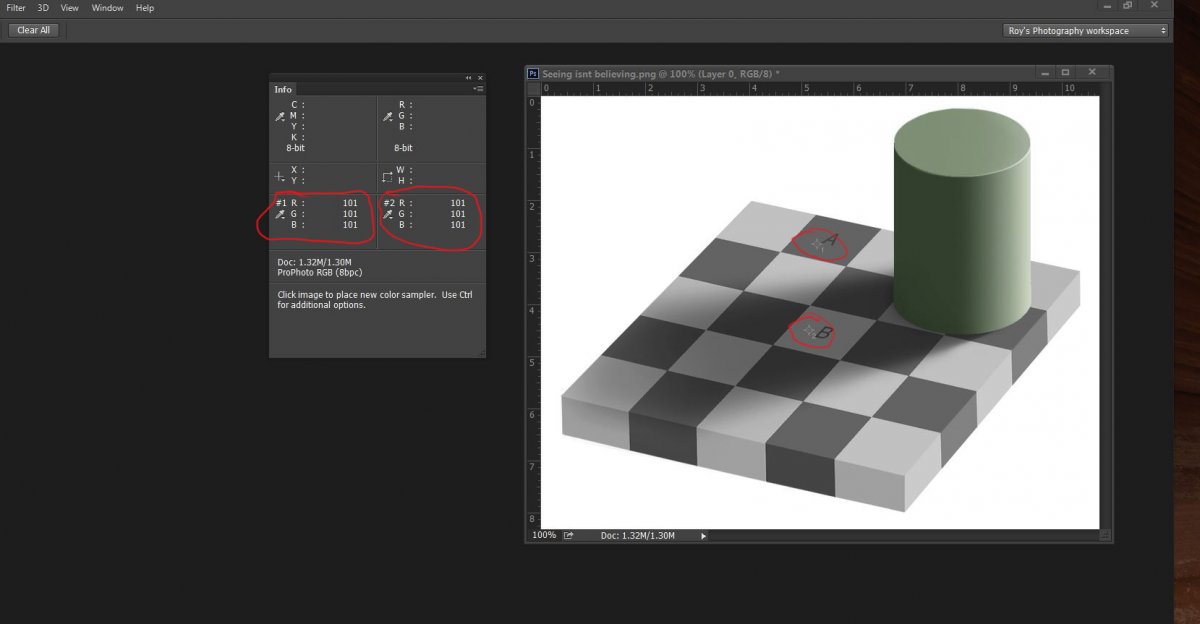Click the RGB eyedropper icon in Info panel
Image resolution: width=1200 pixels, height=624 pixels.
point(387,117)
